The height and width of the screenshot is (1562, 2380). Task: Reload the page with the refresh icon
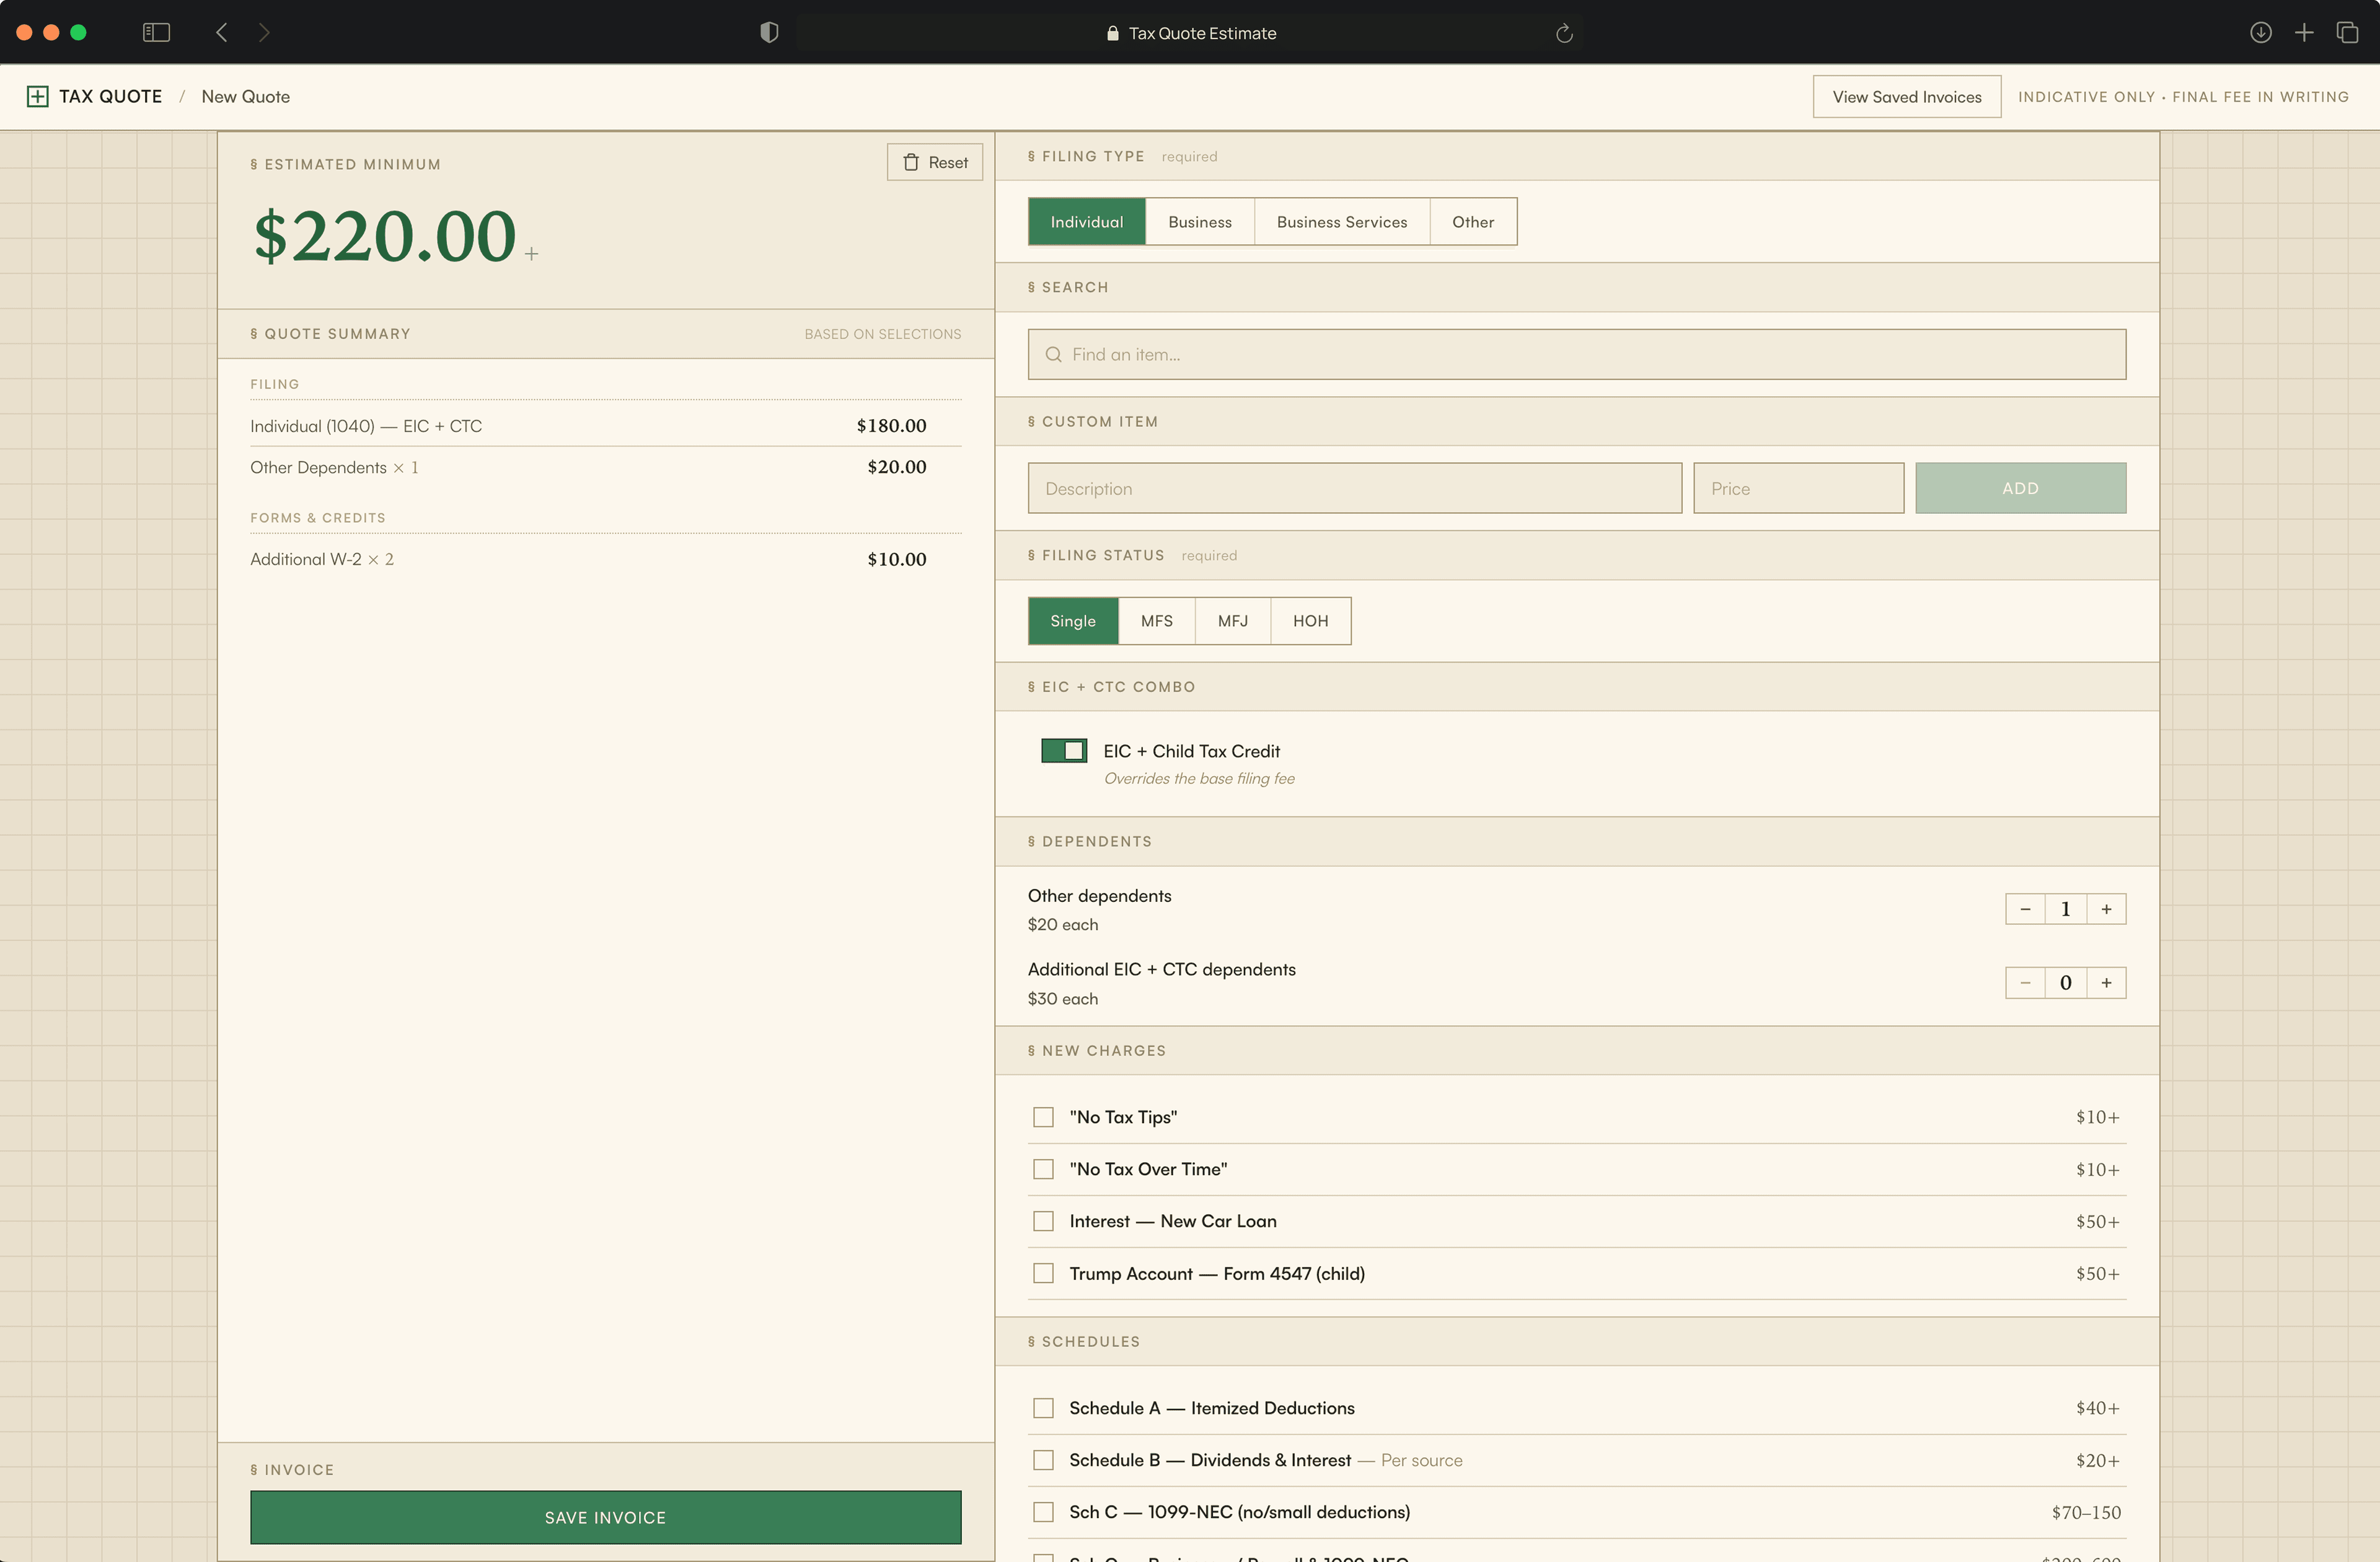point(1564,33)
